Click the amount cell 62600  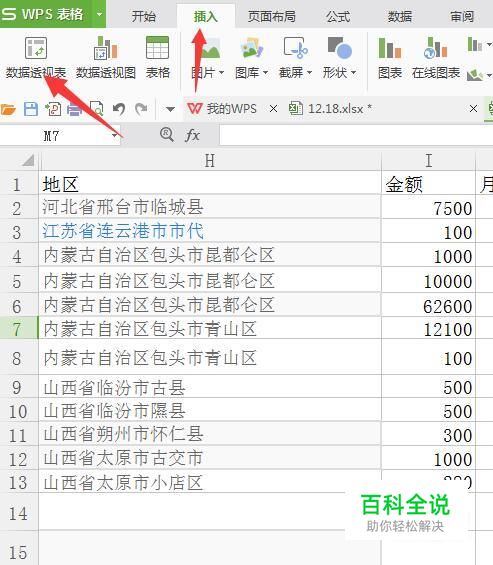pyautogui.click(x=428, y=305)
